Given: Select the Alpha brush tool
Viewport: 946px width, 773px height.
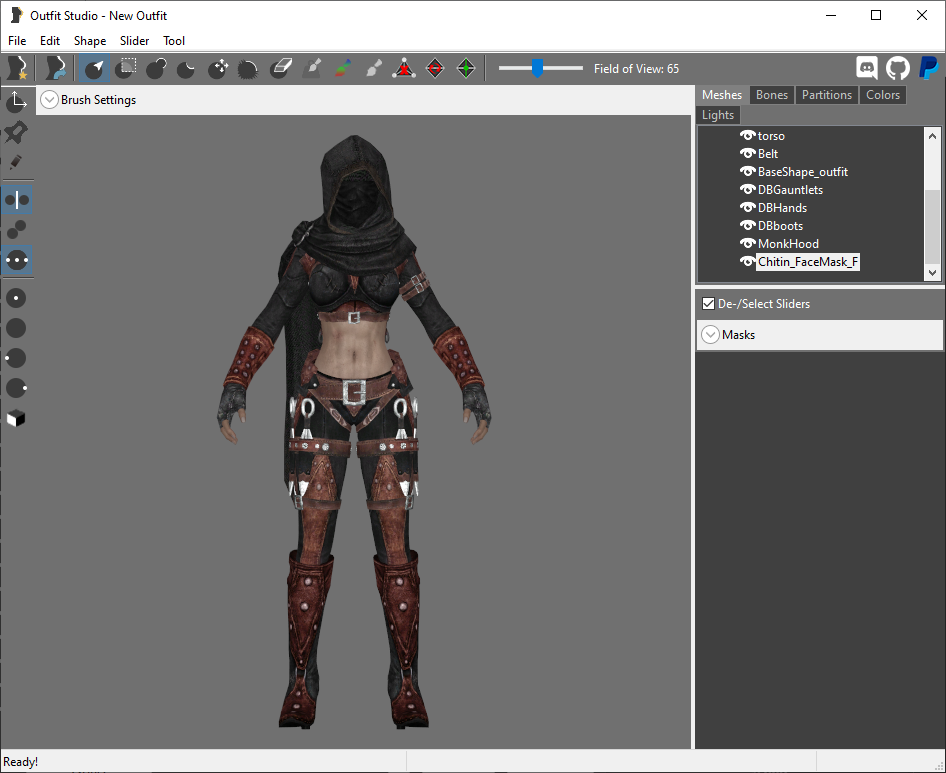Looking at the screenshot, I should [373, 68].
